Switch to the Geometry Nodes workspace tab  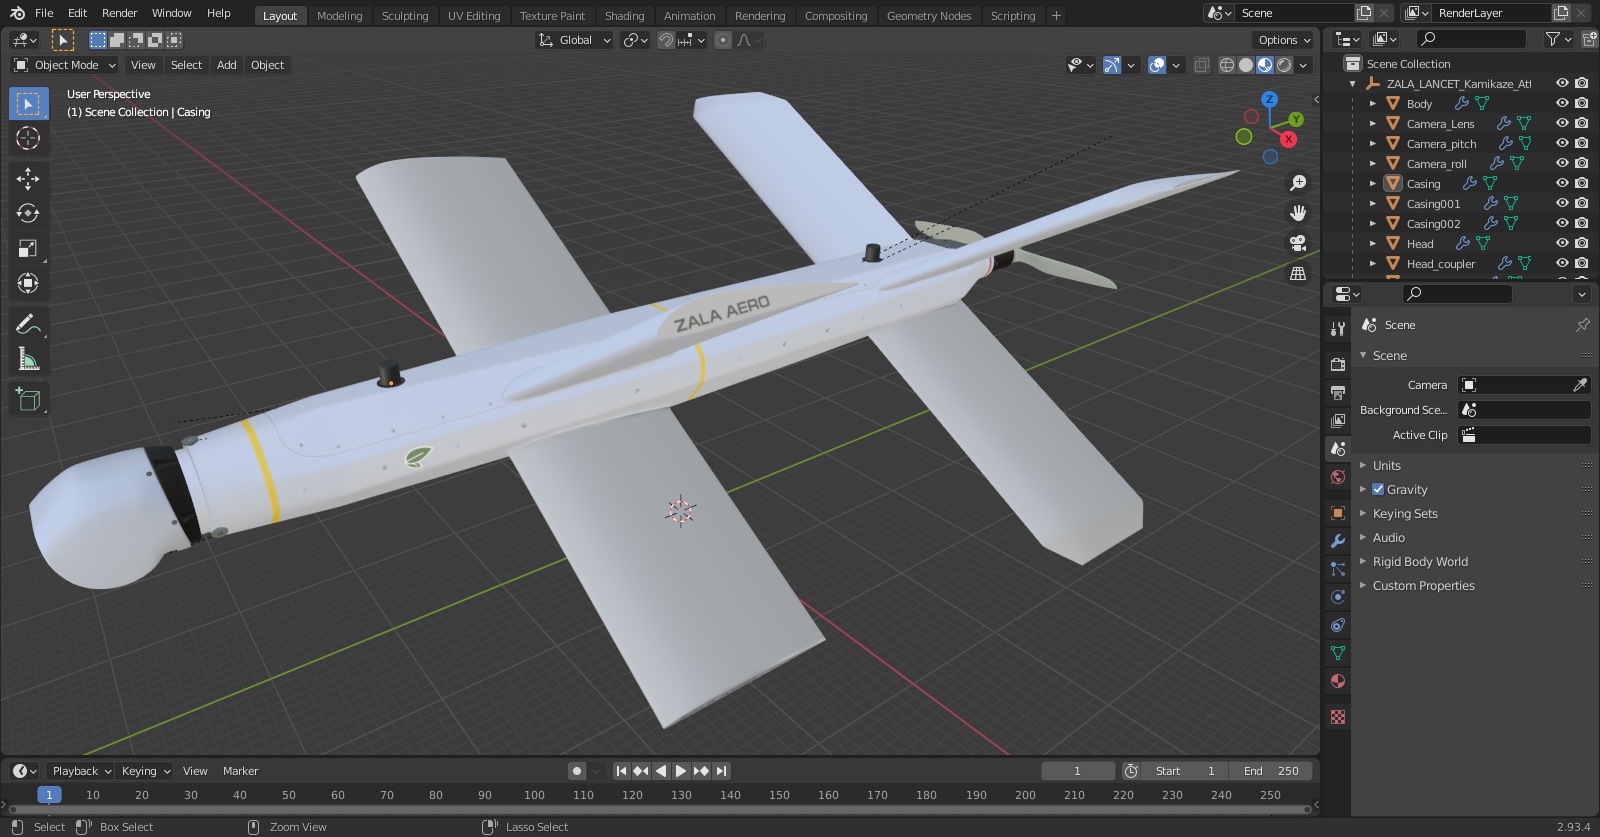pyautogui.click(x=929, y=16)
